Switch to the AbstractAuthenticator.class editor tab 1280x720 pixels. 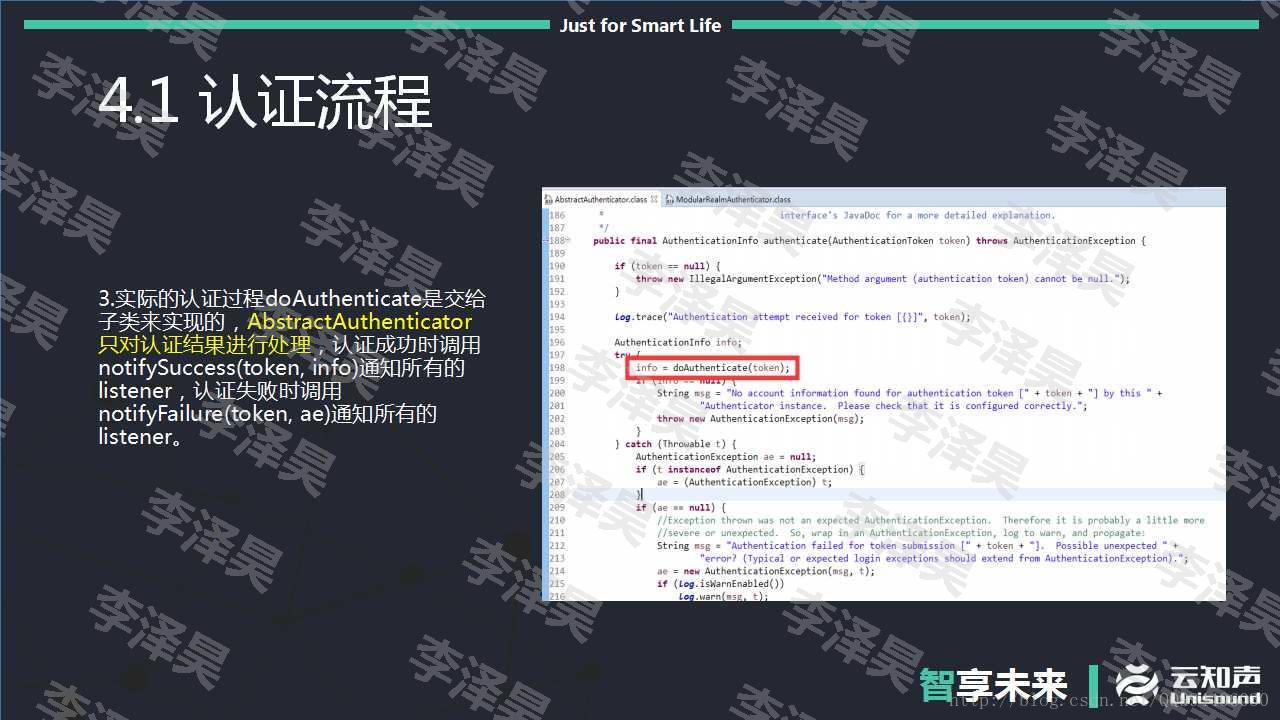coord(600,199)
